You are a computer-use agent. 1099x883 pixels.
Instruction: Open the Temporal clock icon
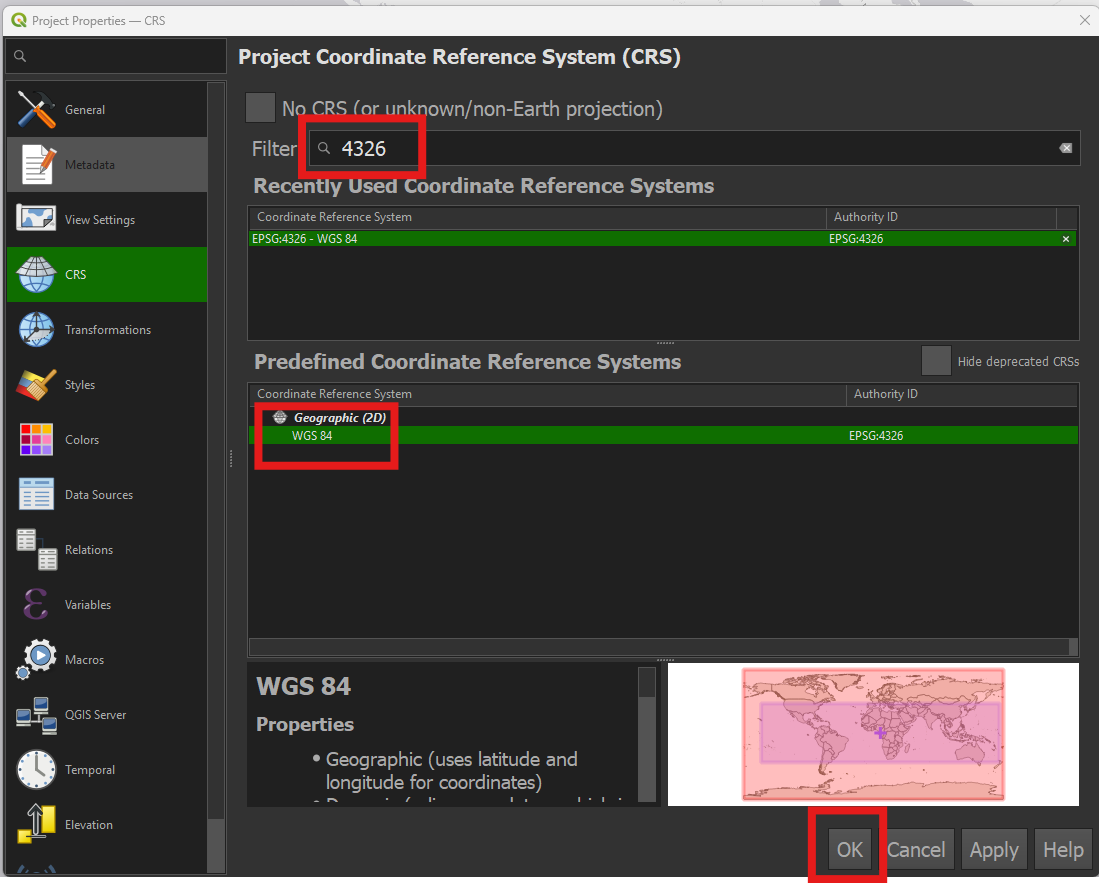tap(36, 769)
